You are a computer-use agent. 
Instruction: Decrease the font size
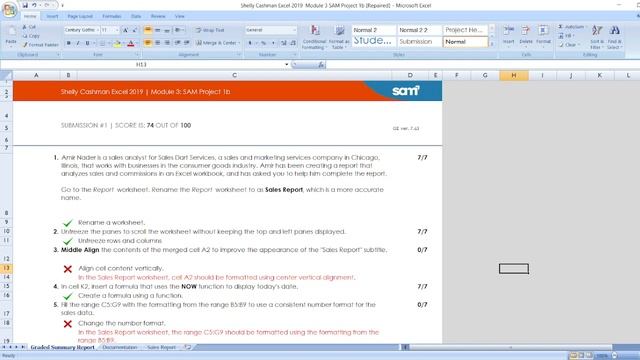tap(134, 30)
